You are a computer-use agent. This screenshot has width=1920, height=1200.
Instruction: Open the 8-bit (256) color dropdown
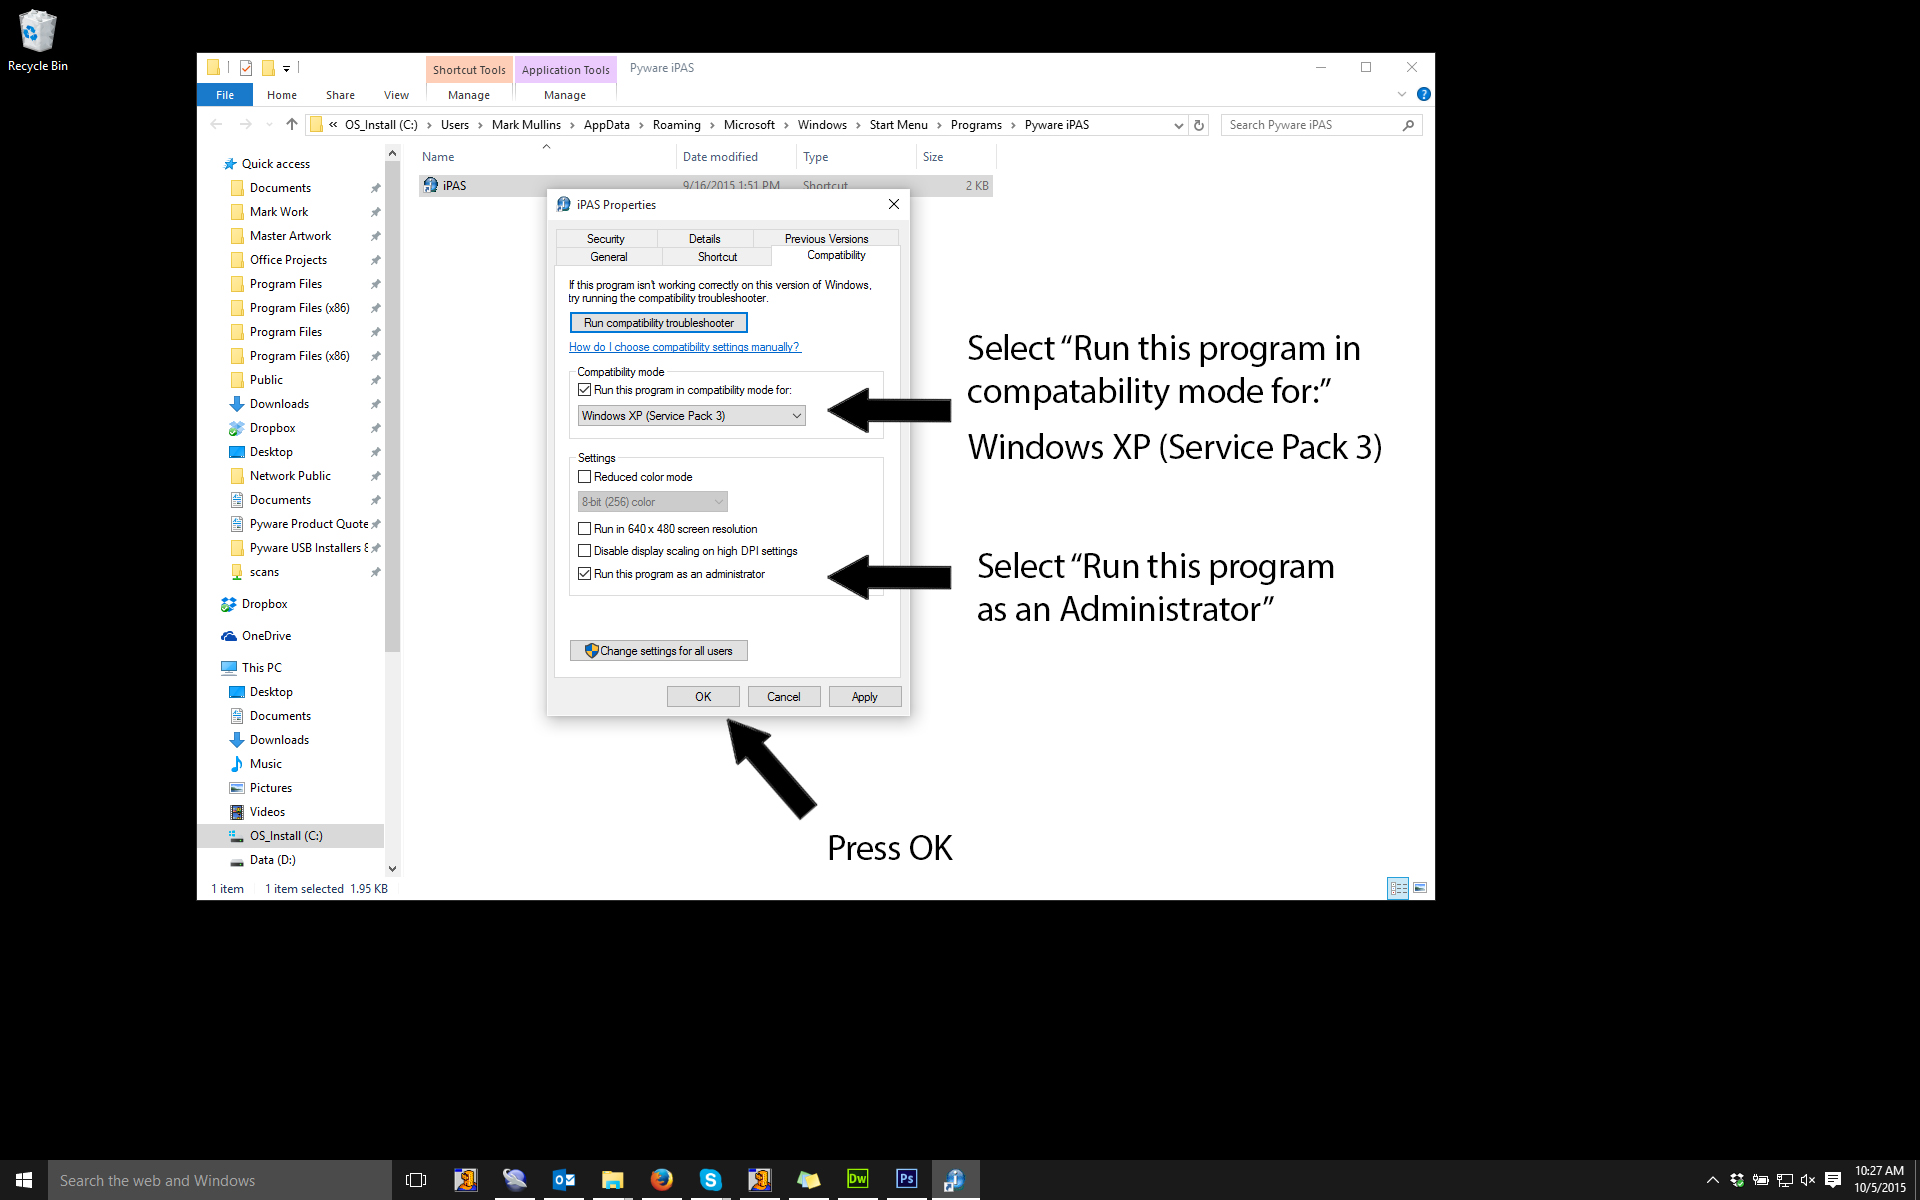click(x=652, y=502)
